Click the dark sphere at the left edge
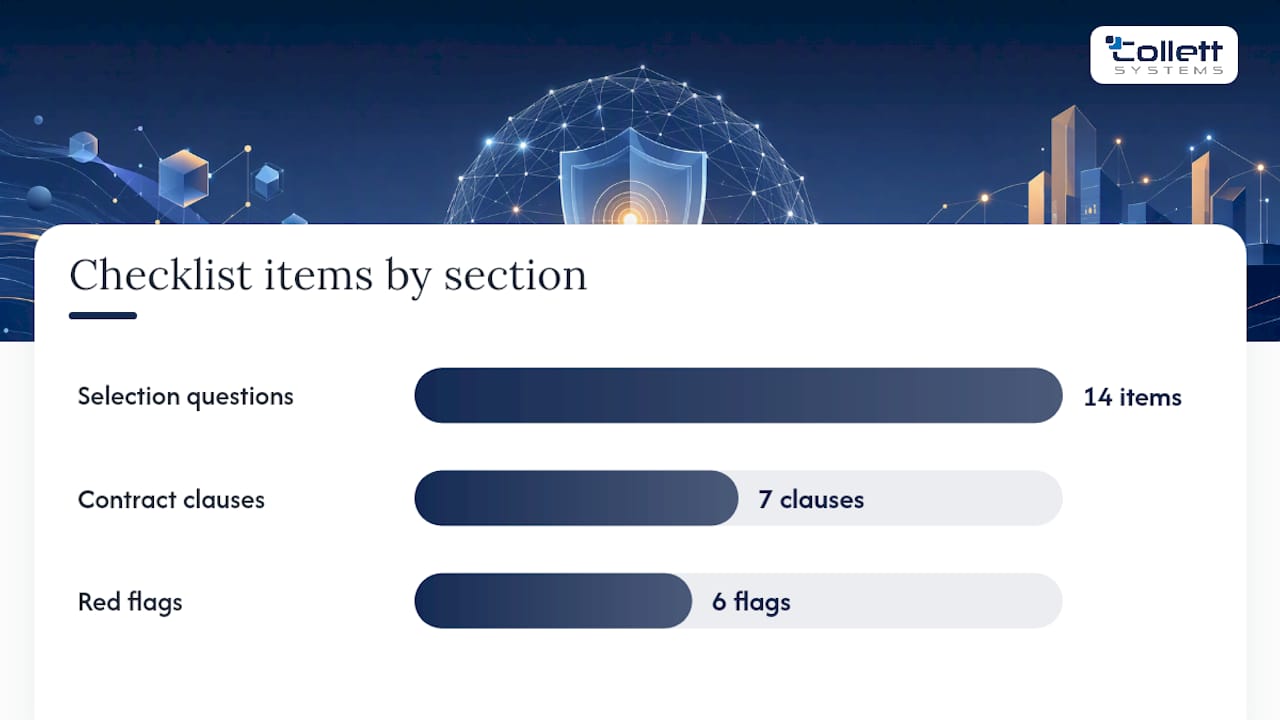This screenshot has height=720, width=1280. (39, 197)
